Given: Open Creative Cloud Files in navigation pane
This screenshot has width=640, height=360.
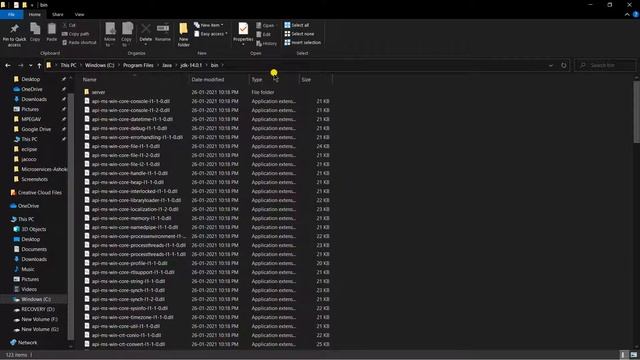Looking at the screenshot, I should (40, 192).
